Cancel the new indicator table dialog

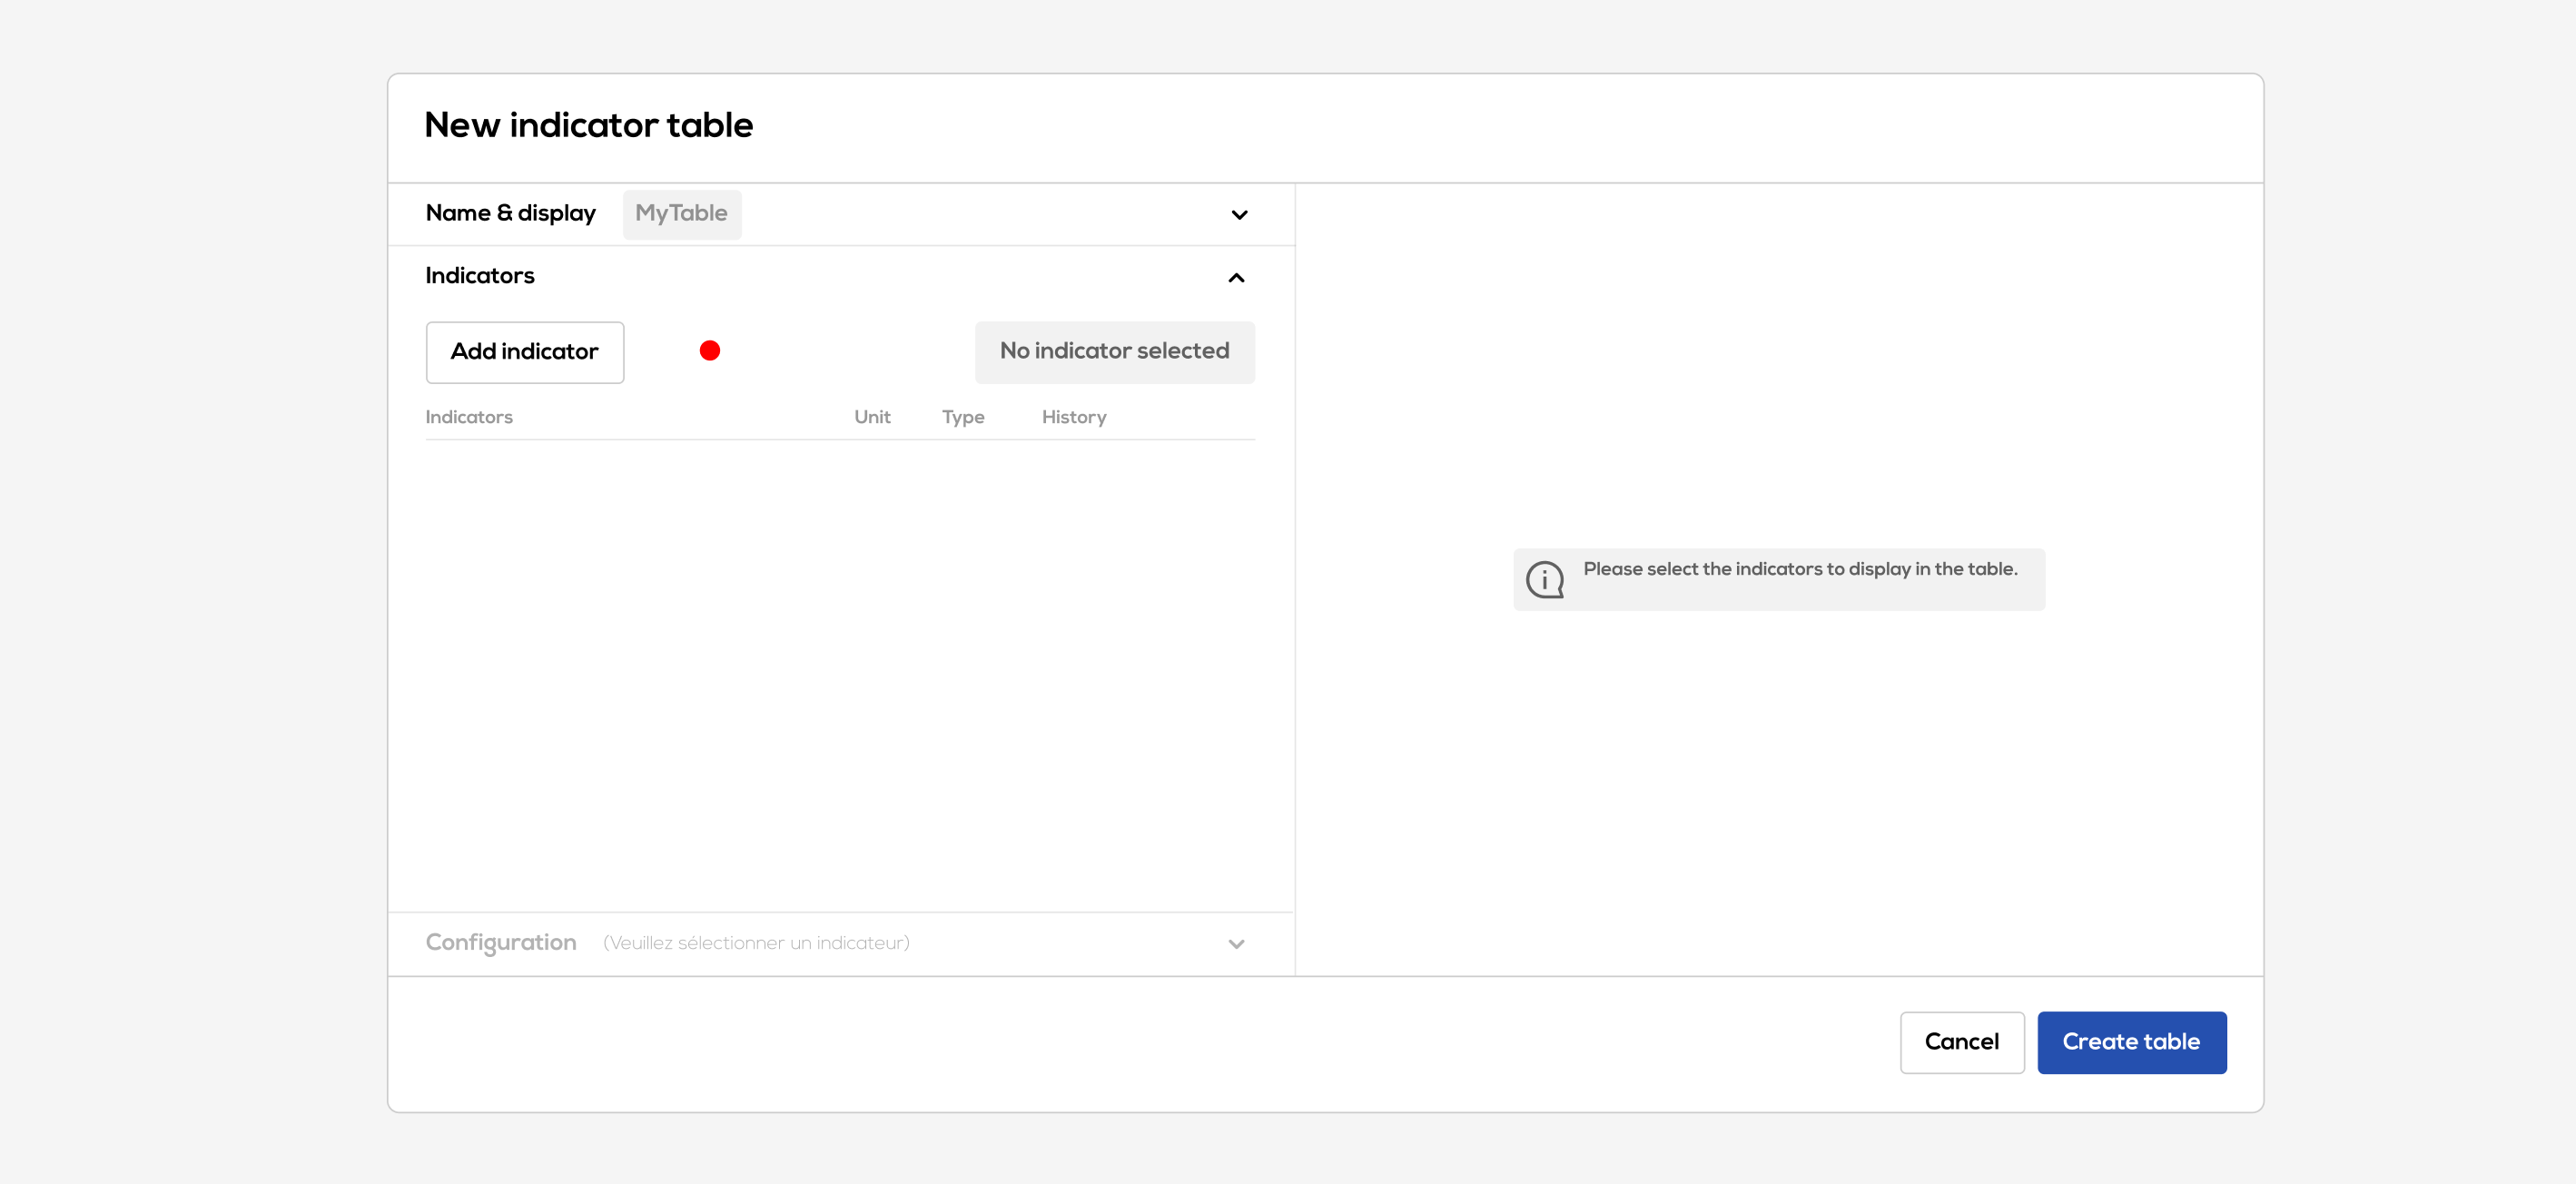pos(1961,1042)
